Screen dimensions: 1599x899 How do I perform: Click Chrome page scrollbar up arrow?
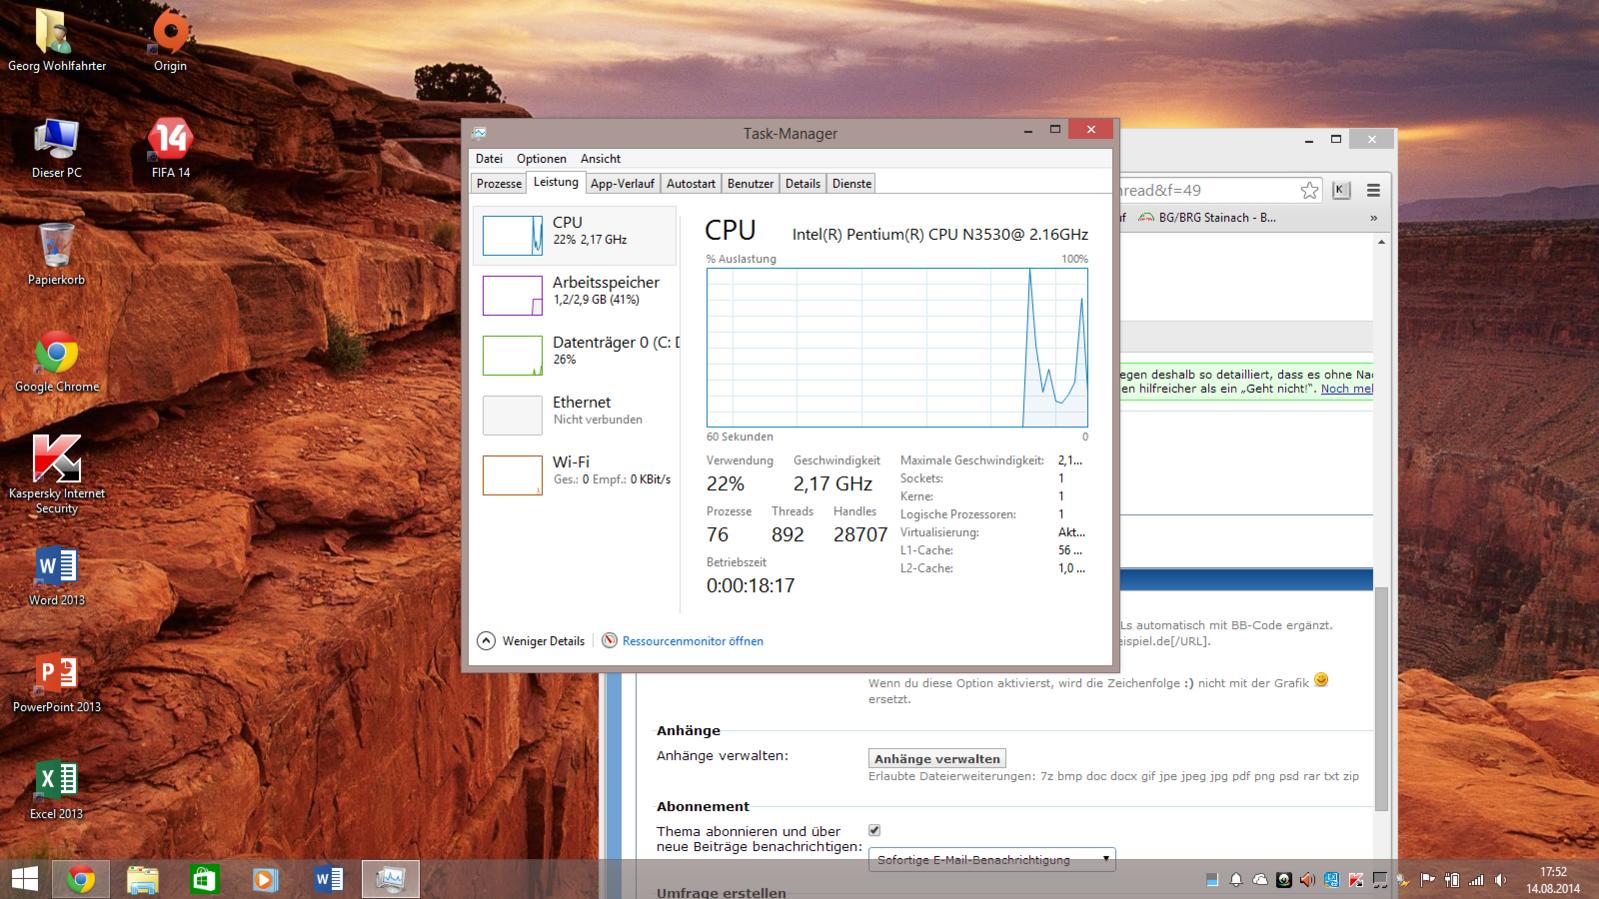[x=1381, y=242]
